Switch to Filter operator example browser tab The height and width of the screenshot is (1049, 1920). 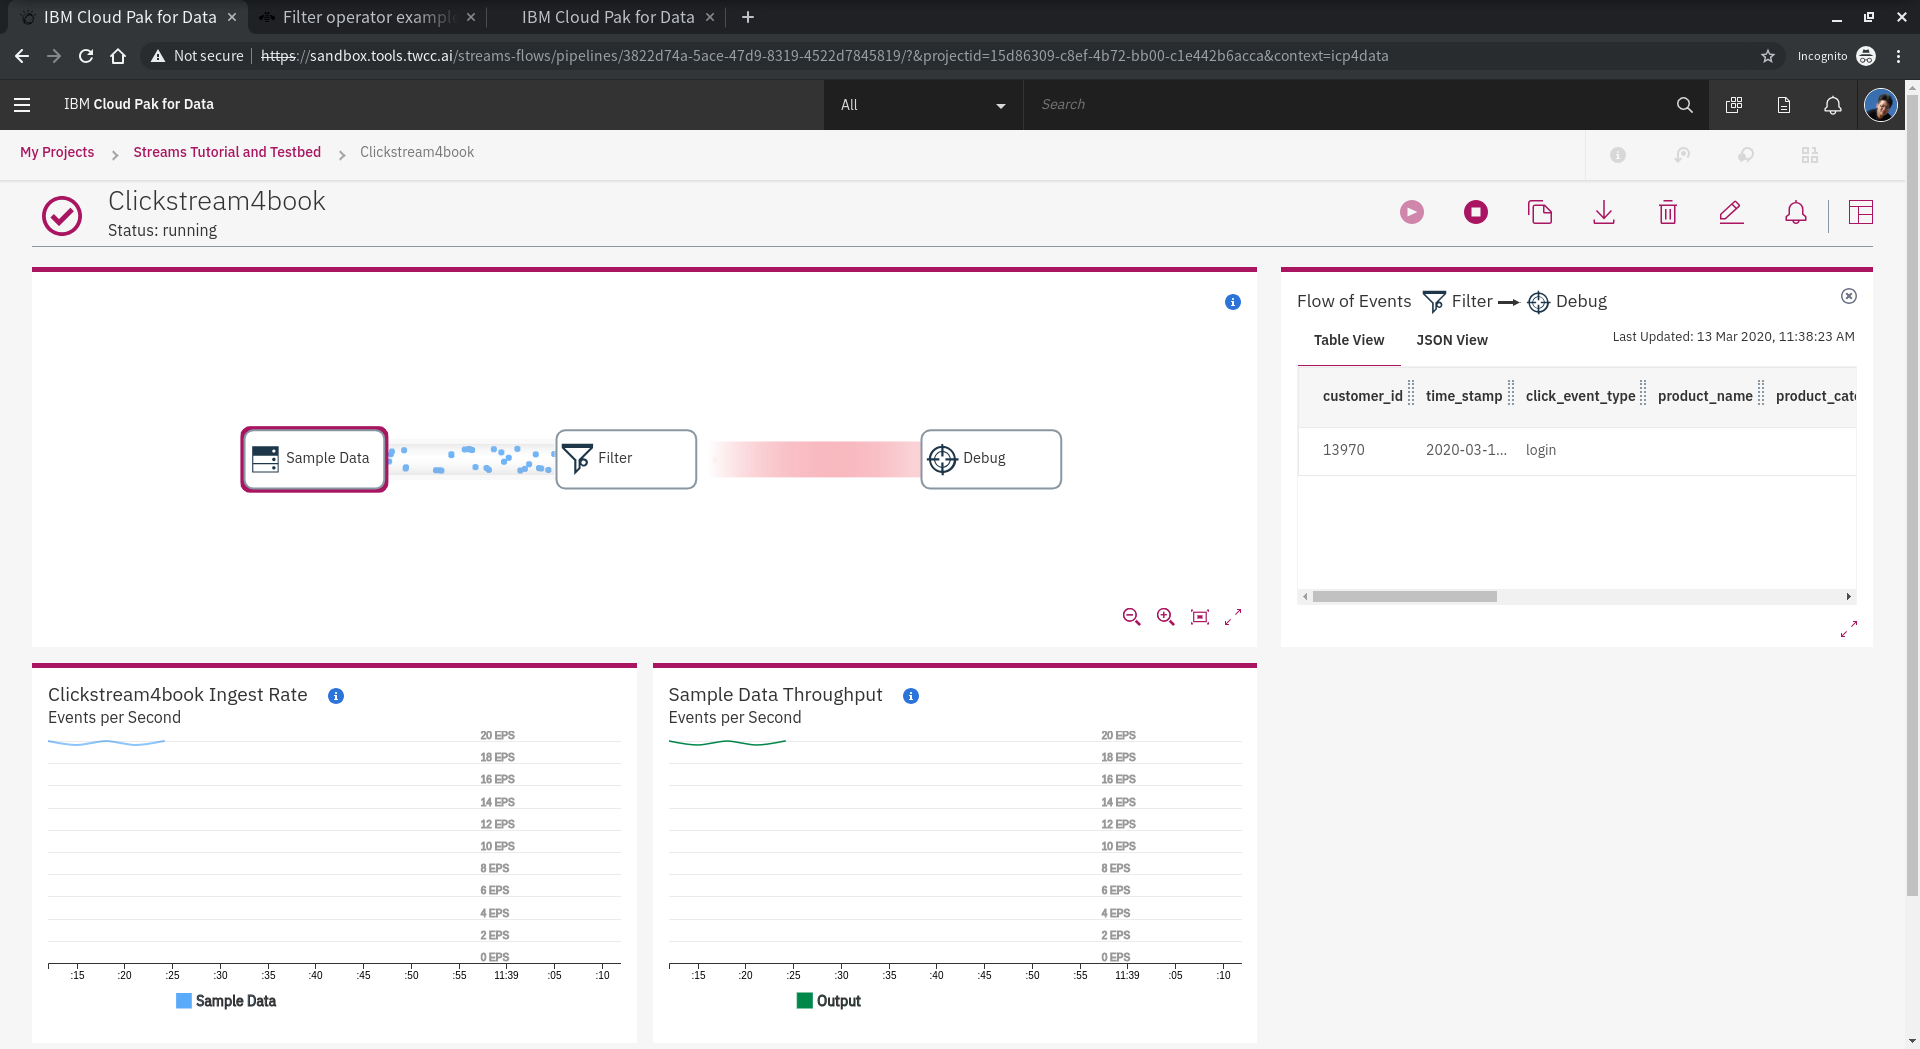(x=369, y=17)
